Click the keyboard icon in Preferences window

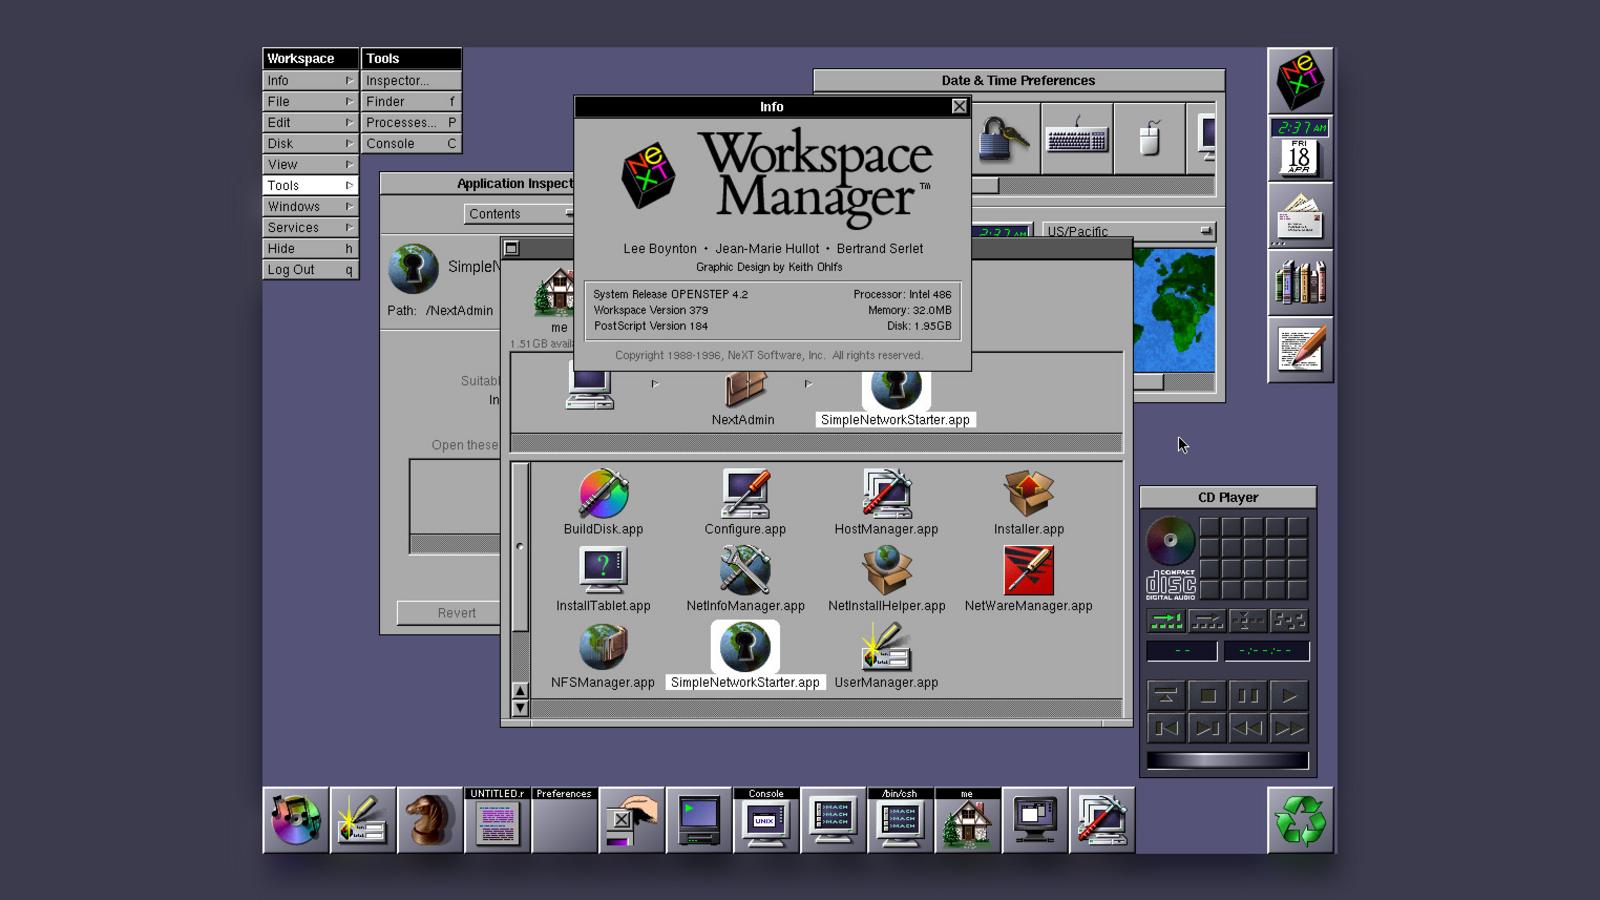[x=1077, y=139]
